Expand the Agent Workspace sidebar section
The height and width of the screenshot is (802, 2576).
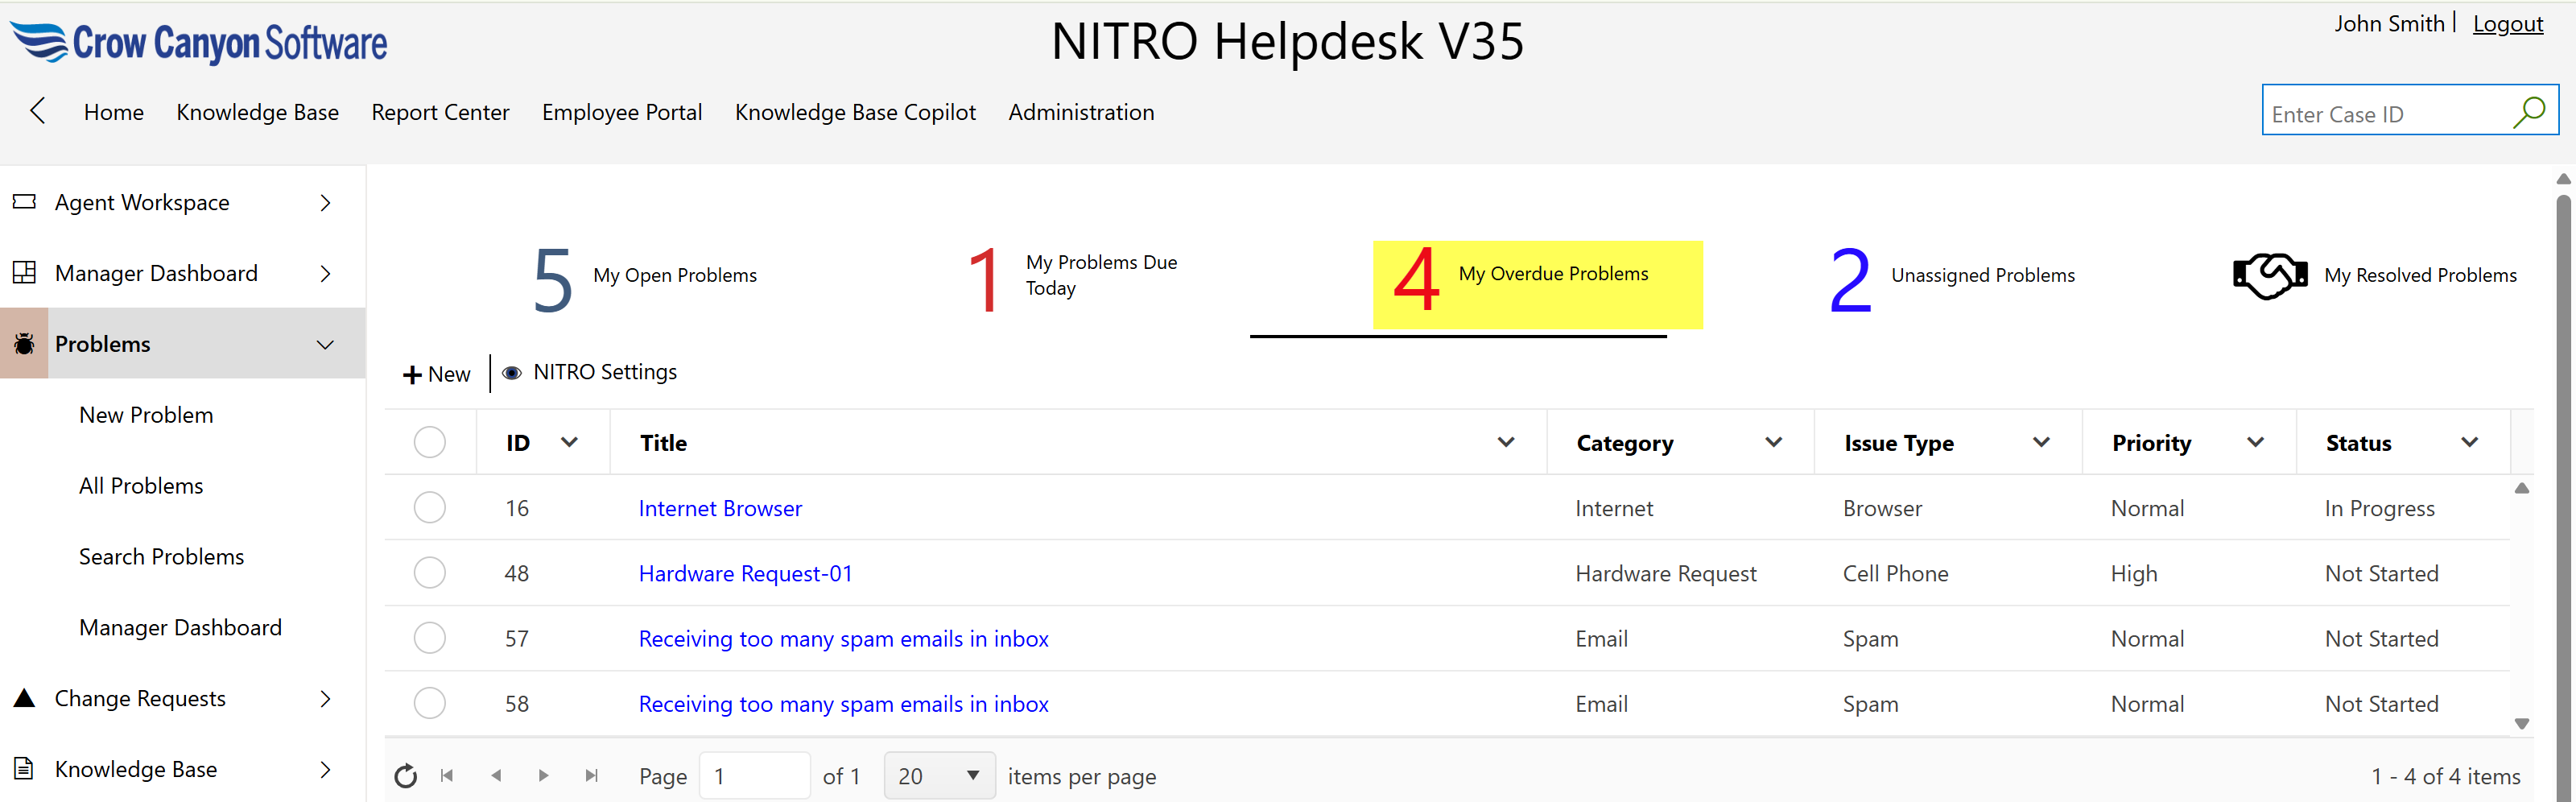point(325,203)
